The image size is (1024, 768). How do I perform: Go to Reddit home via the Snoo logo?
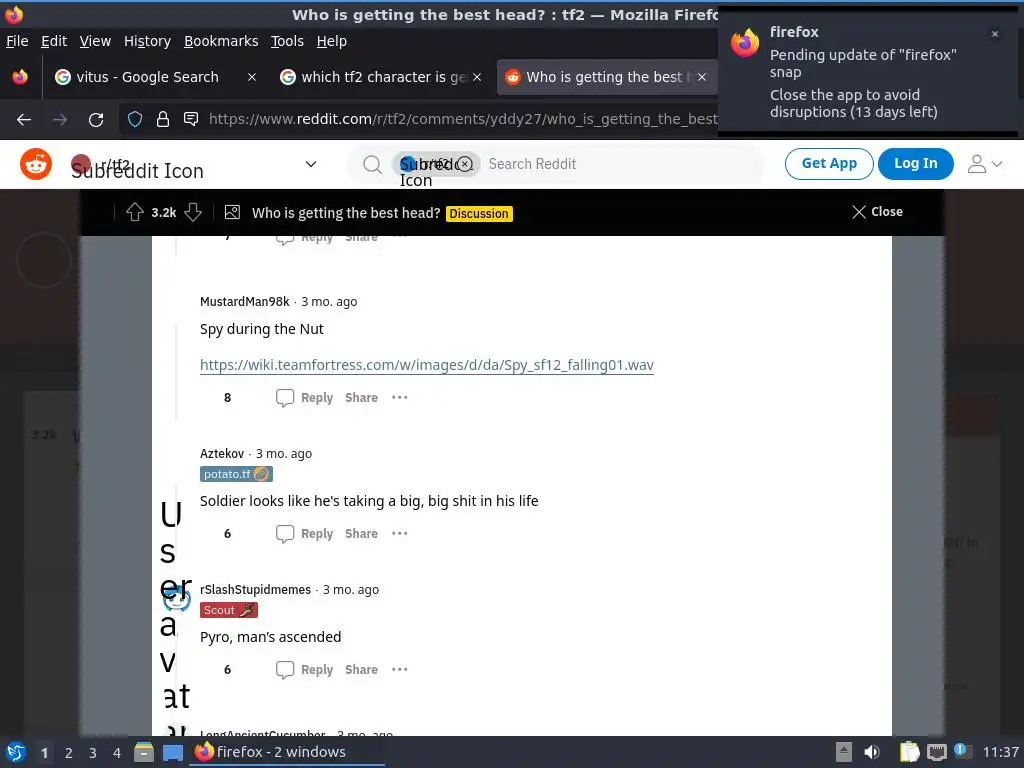tap(36, 164)
